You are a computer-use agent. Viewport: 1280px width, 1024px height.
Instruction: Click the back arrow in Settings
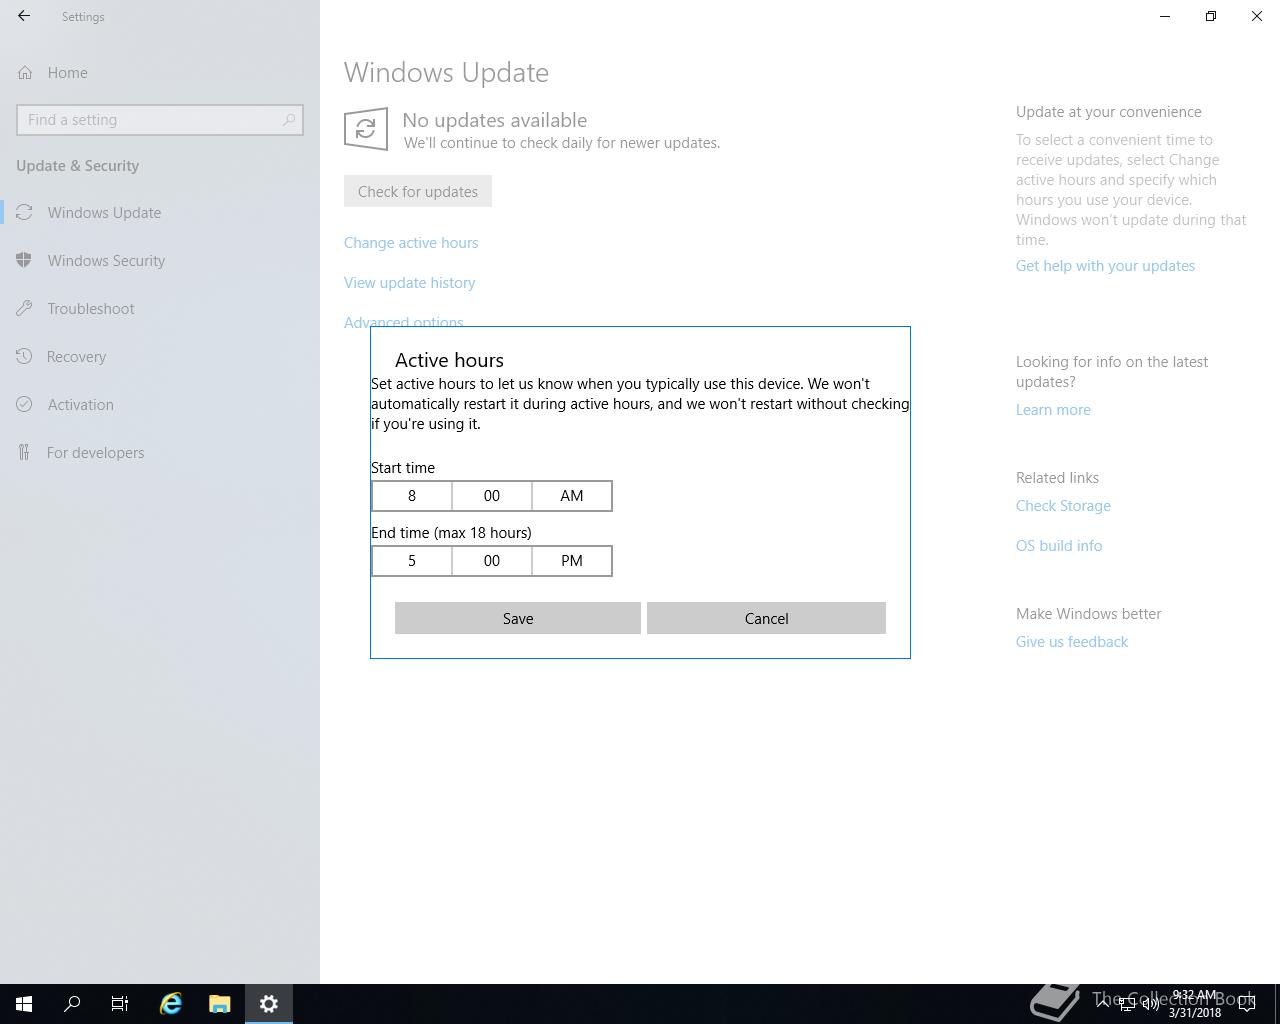[x=24, y=16]
